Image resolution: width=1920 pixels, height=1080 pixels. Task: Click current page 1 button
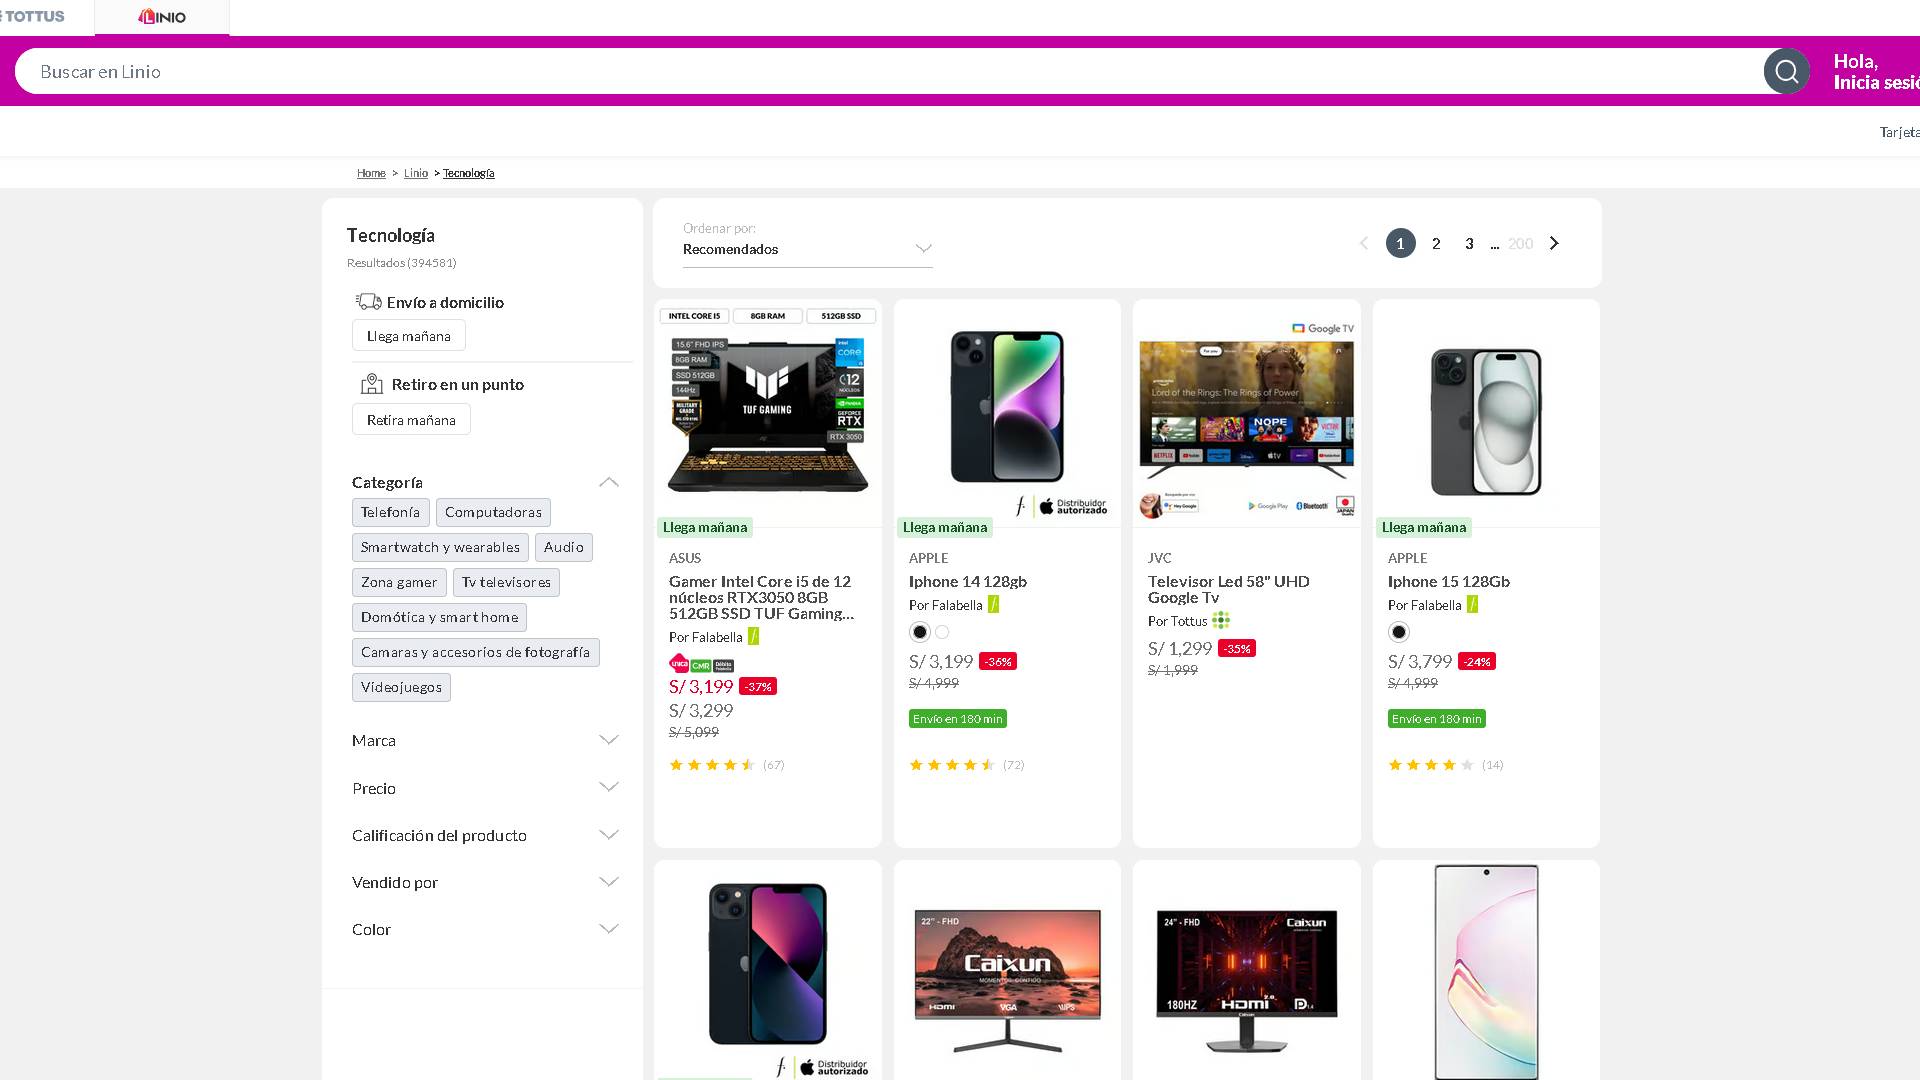[1400, 243]
